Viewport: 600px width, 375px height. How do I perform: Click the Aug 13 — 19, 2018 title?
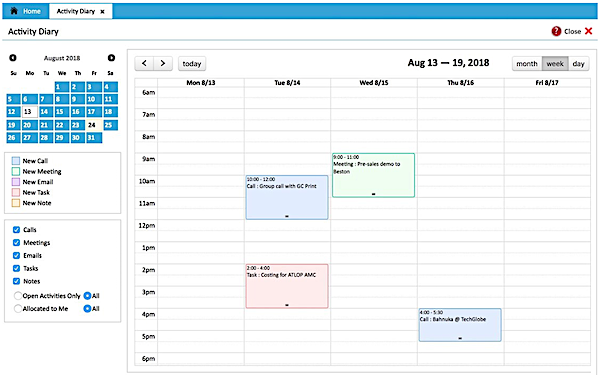(448, 63)
